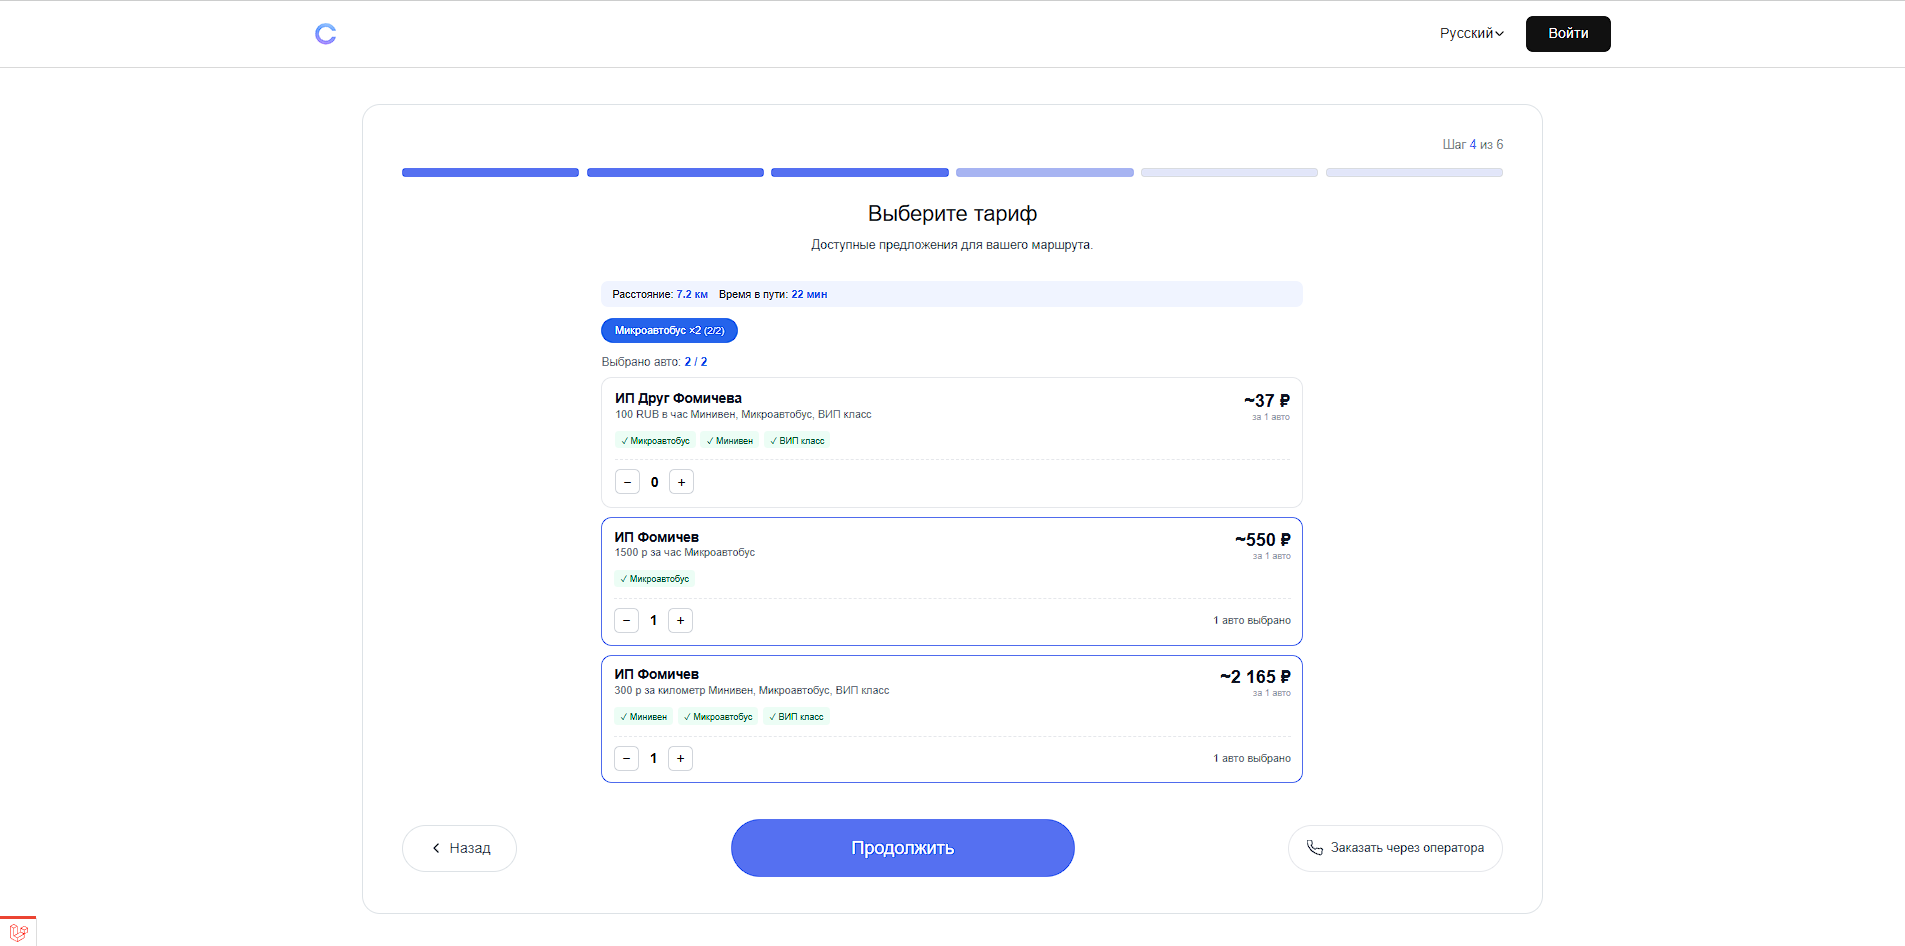This screenshot has height=946, width=1905.
Task: Decrease car count for the ~550 ₽ tariff
Action: click(626, 620)
